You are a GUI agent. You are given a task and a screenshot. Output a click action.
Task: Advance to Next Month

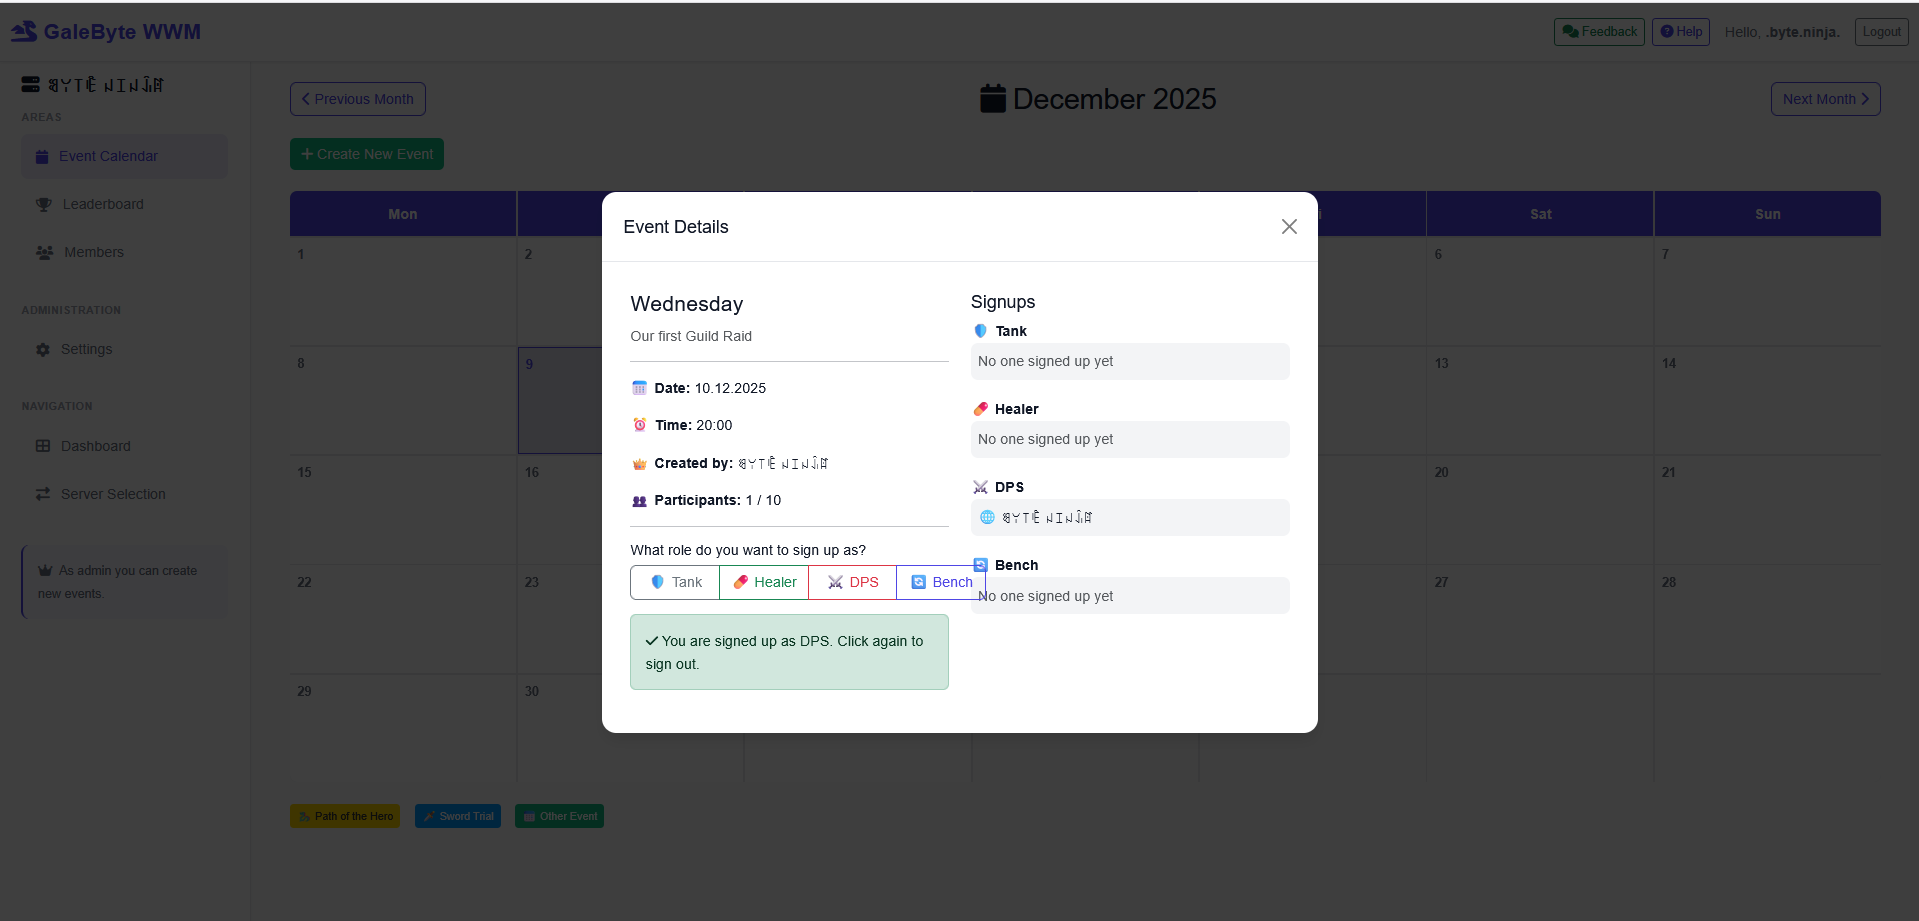click(1825, 99)
